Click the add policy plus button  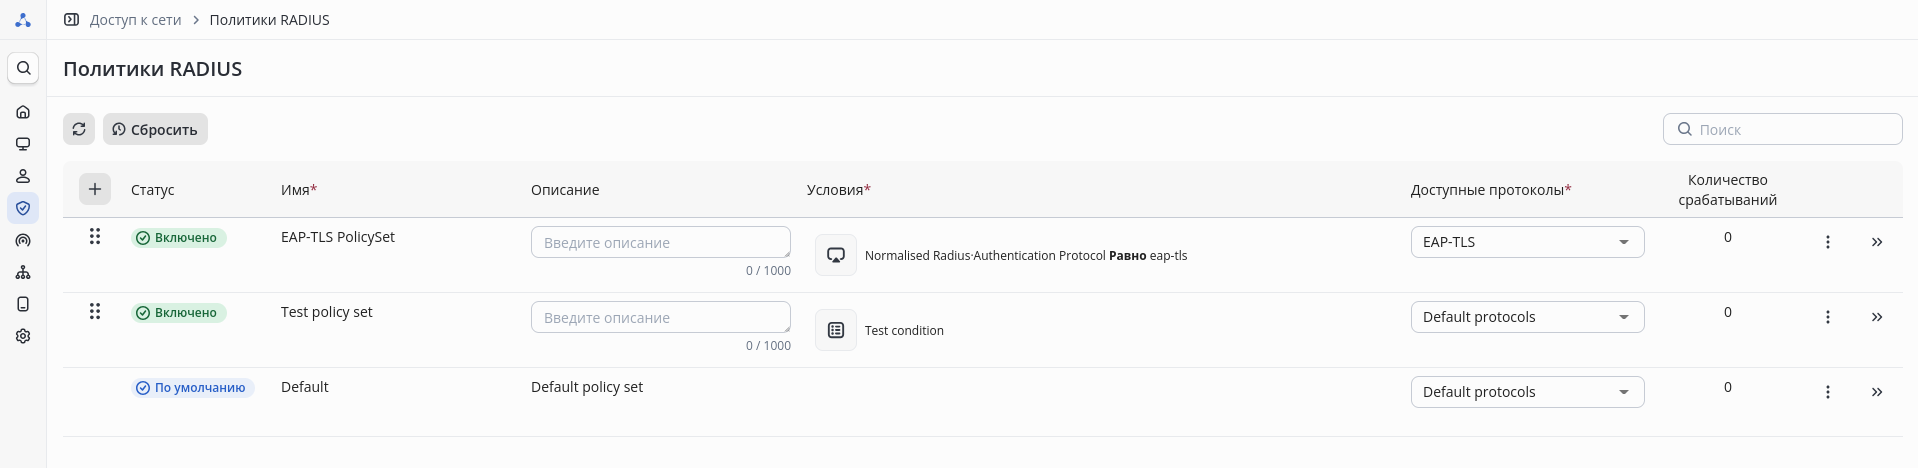click(95, 189)
